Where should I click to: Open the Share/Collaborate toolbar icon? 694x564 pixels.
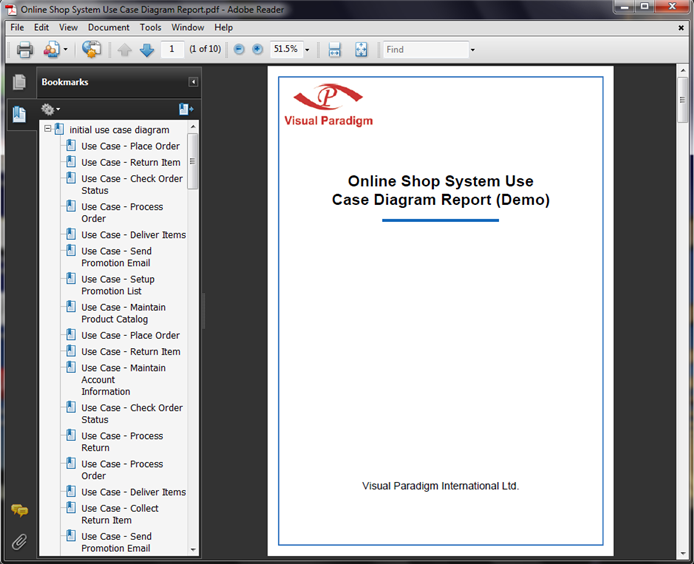[x=51, y=50]
